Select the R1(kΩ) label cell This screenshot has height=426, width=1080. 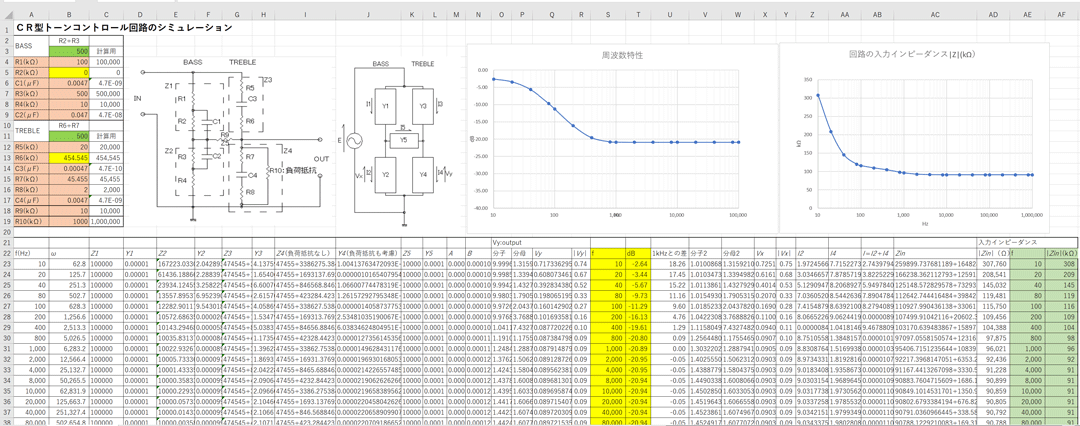point(32,61)
